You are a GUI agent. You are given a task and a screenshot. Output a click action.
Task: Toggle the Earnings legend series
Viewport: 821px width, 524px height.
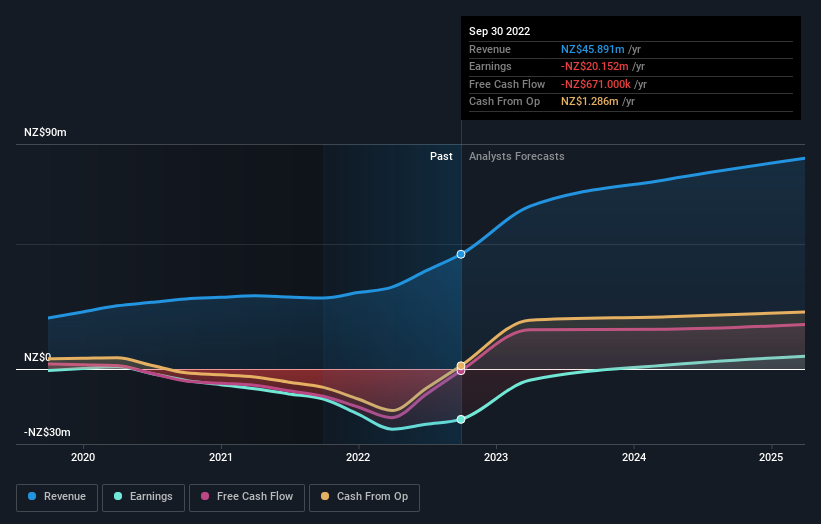pos(143,497)
